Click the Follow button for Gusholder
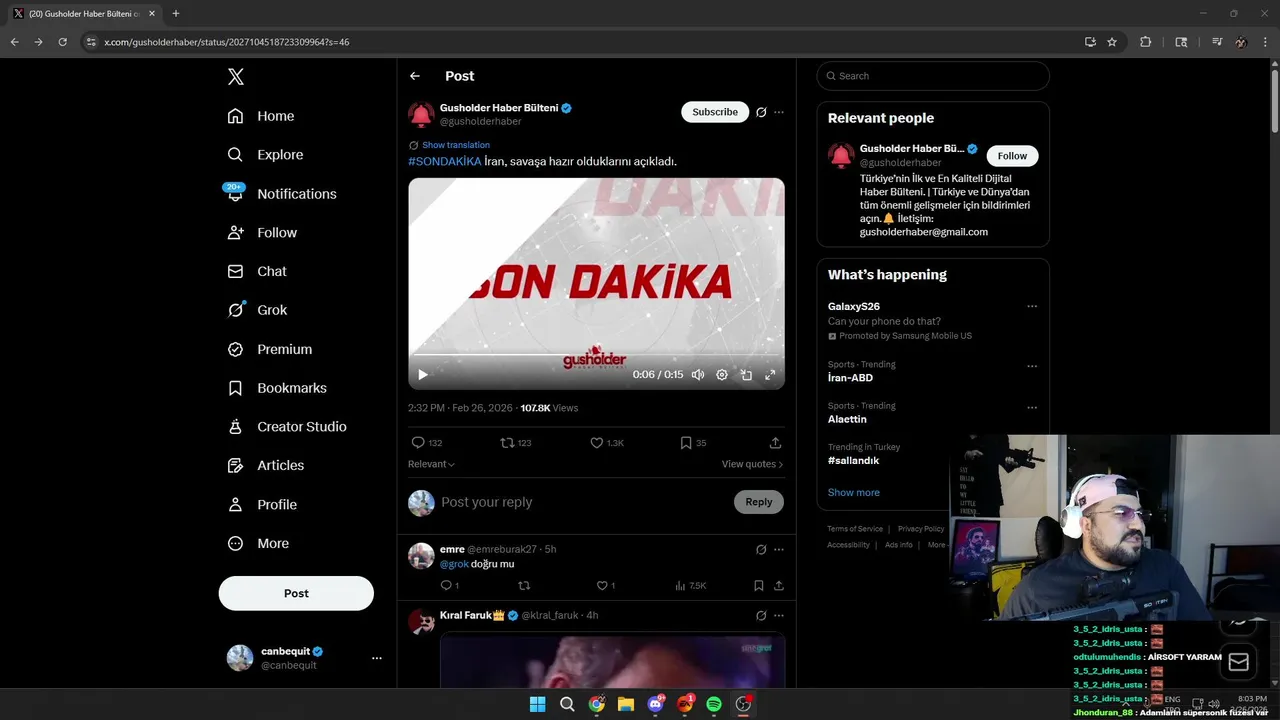Viewport: 1280px width, 720px height. [1013, 156]
